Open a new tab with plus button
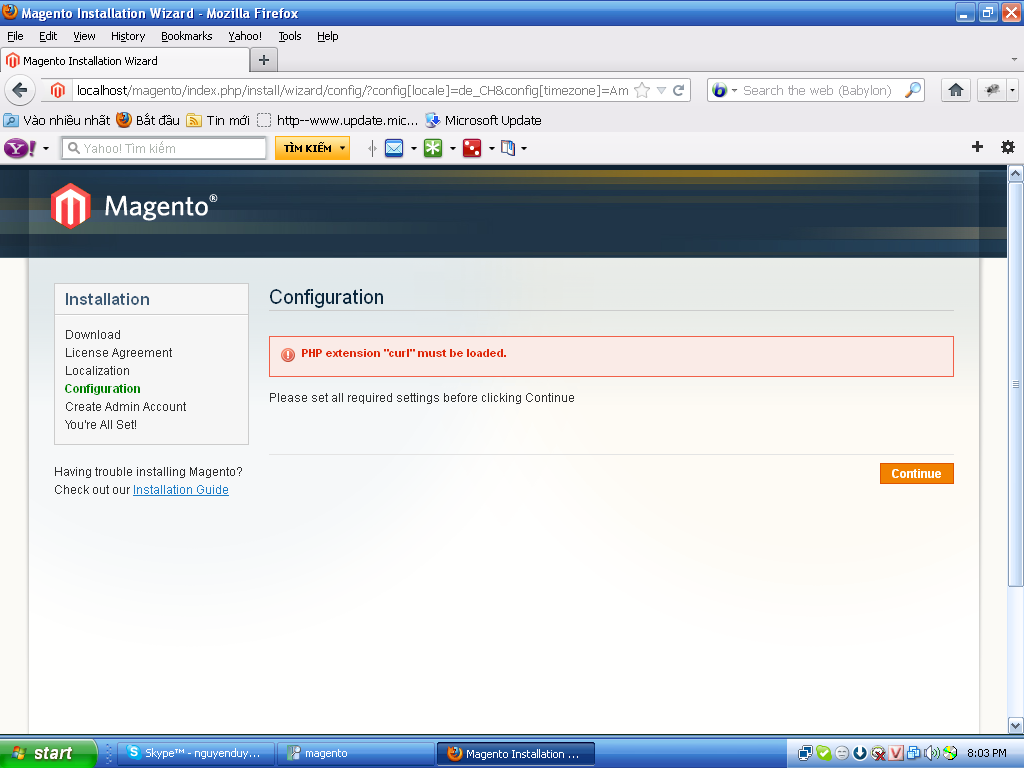 (264, 60)
